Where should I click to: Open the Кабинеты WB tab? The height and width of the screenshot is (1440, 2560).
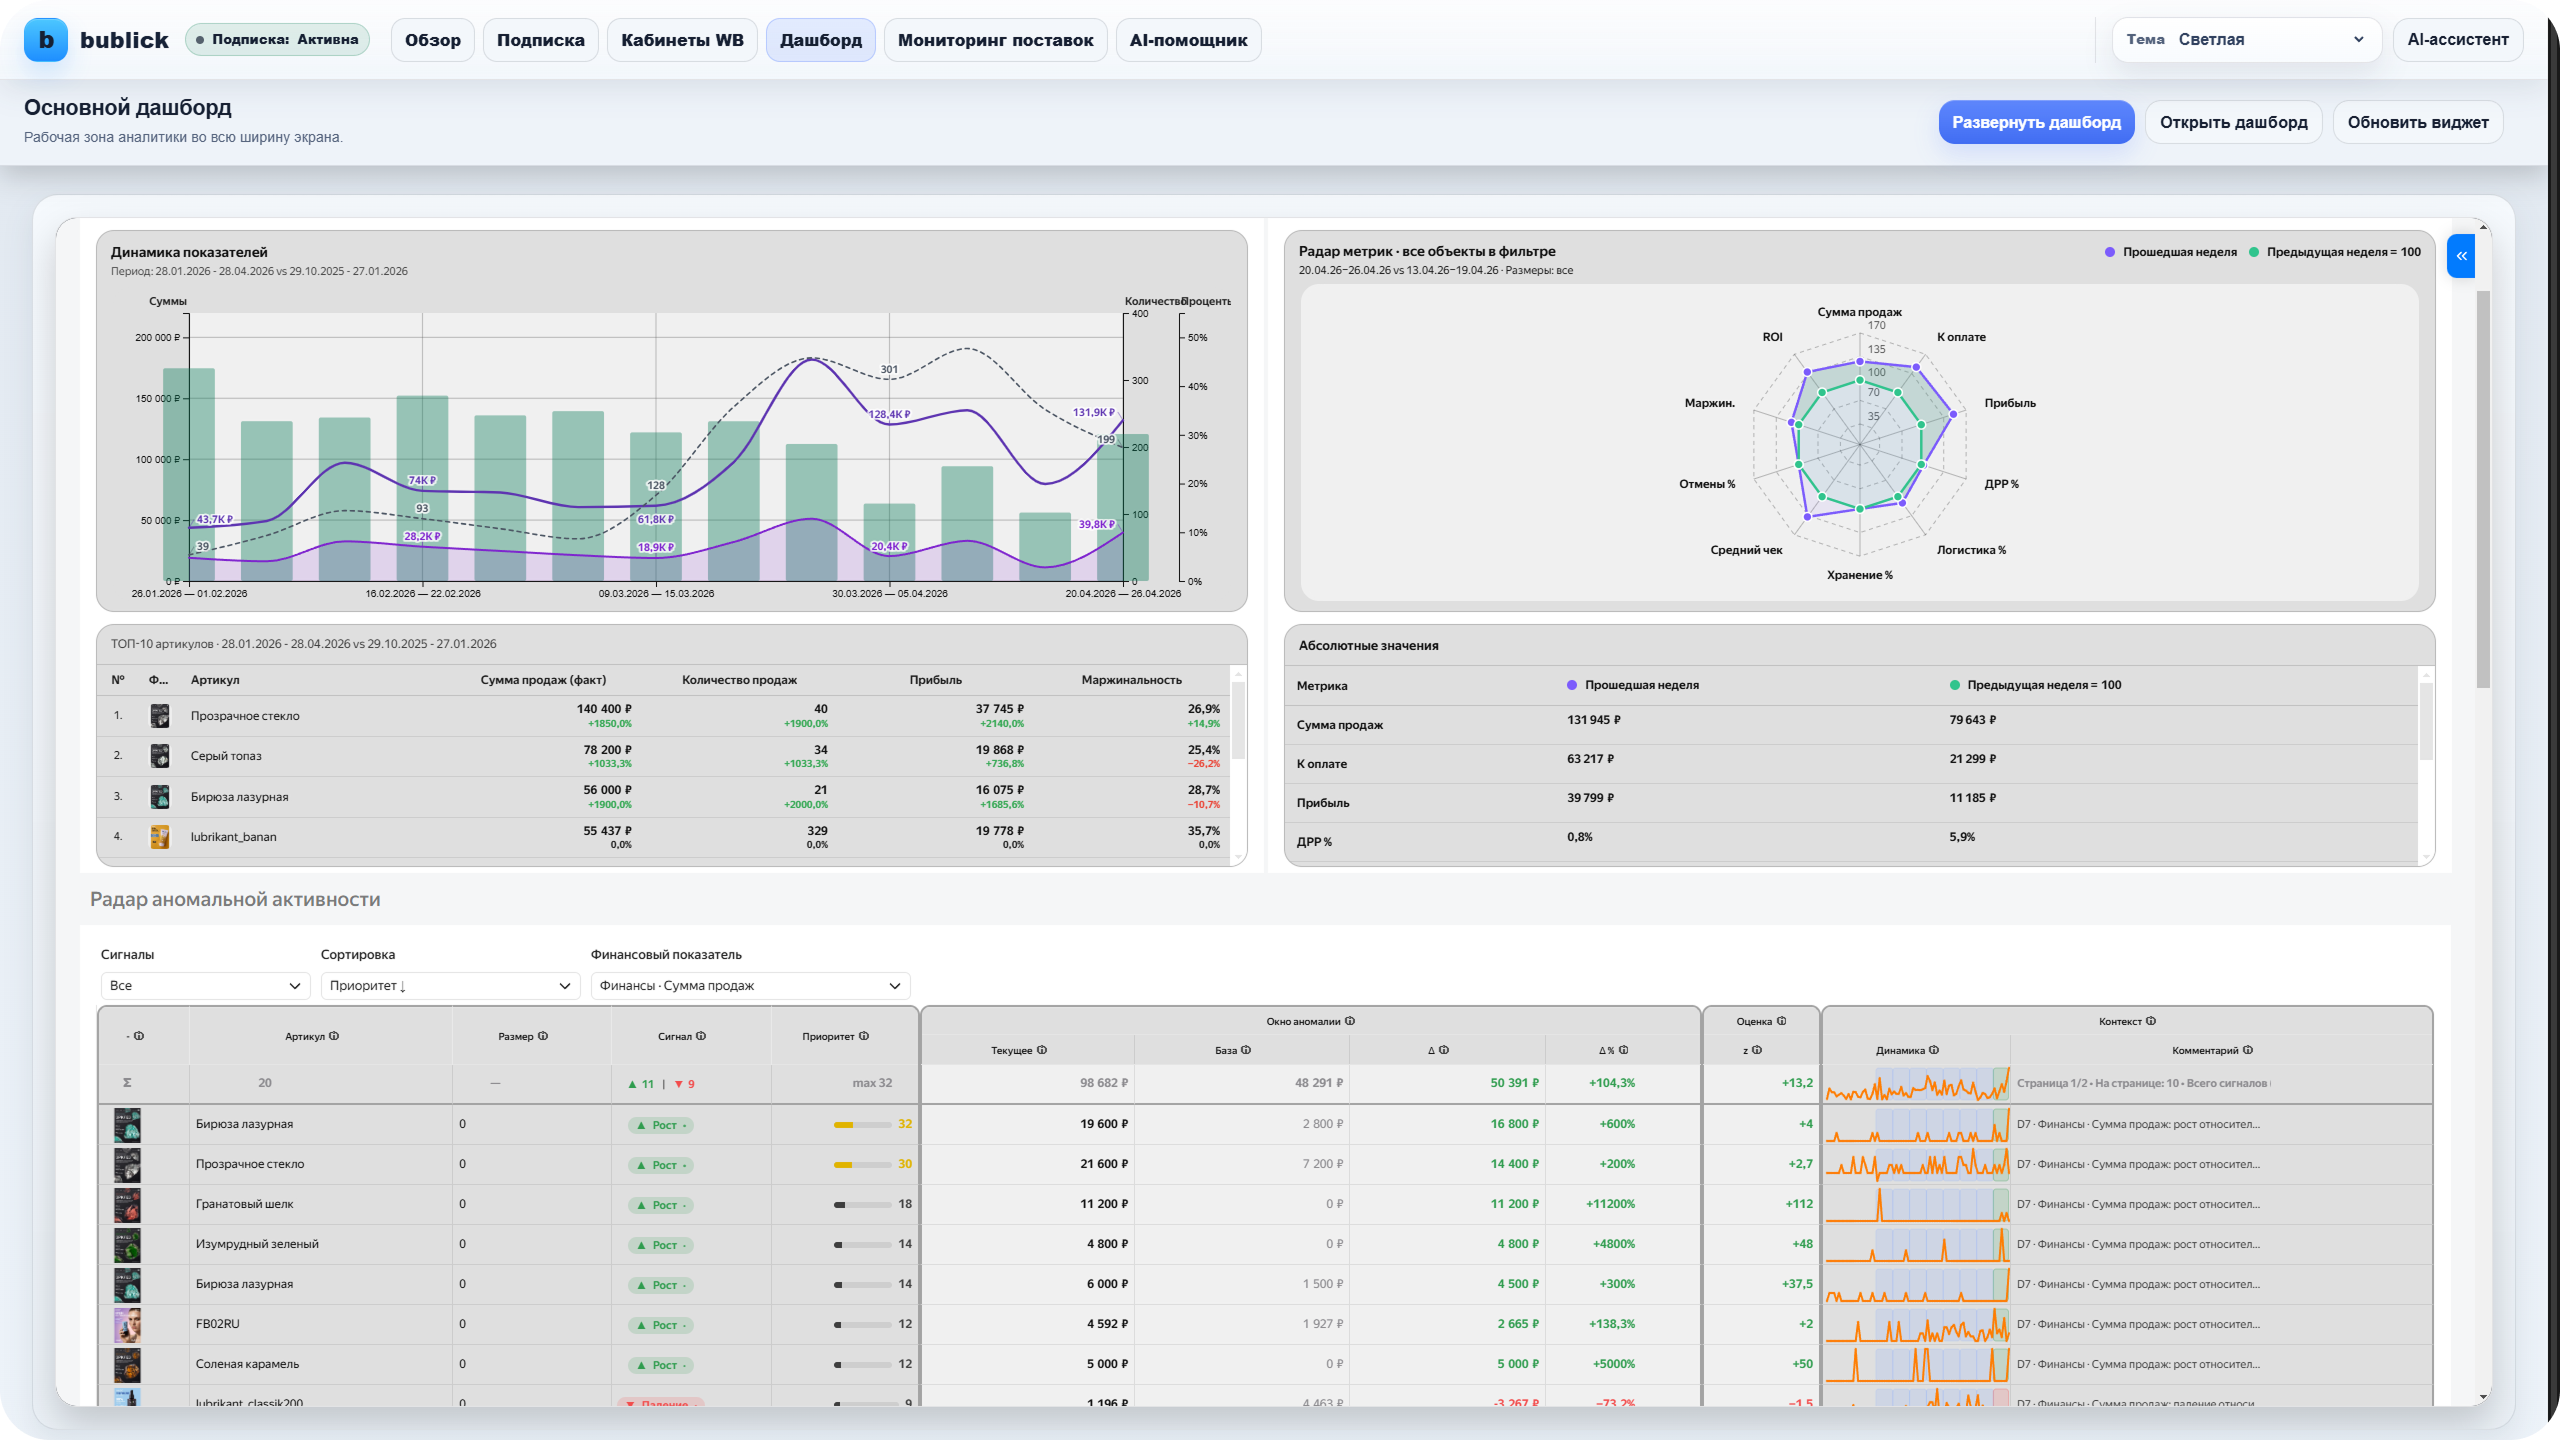(682, 40)
